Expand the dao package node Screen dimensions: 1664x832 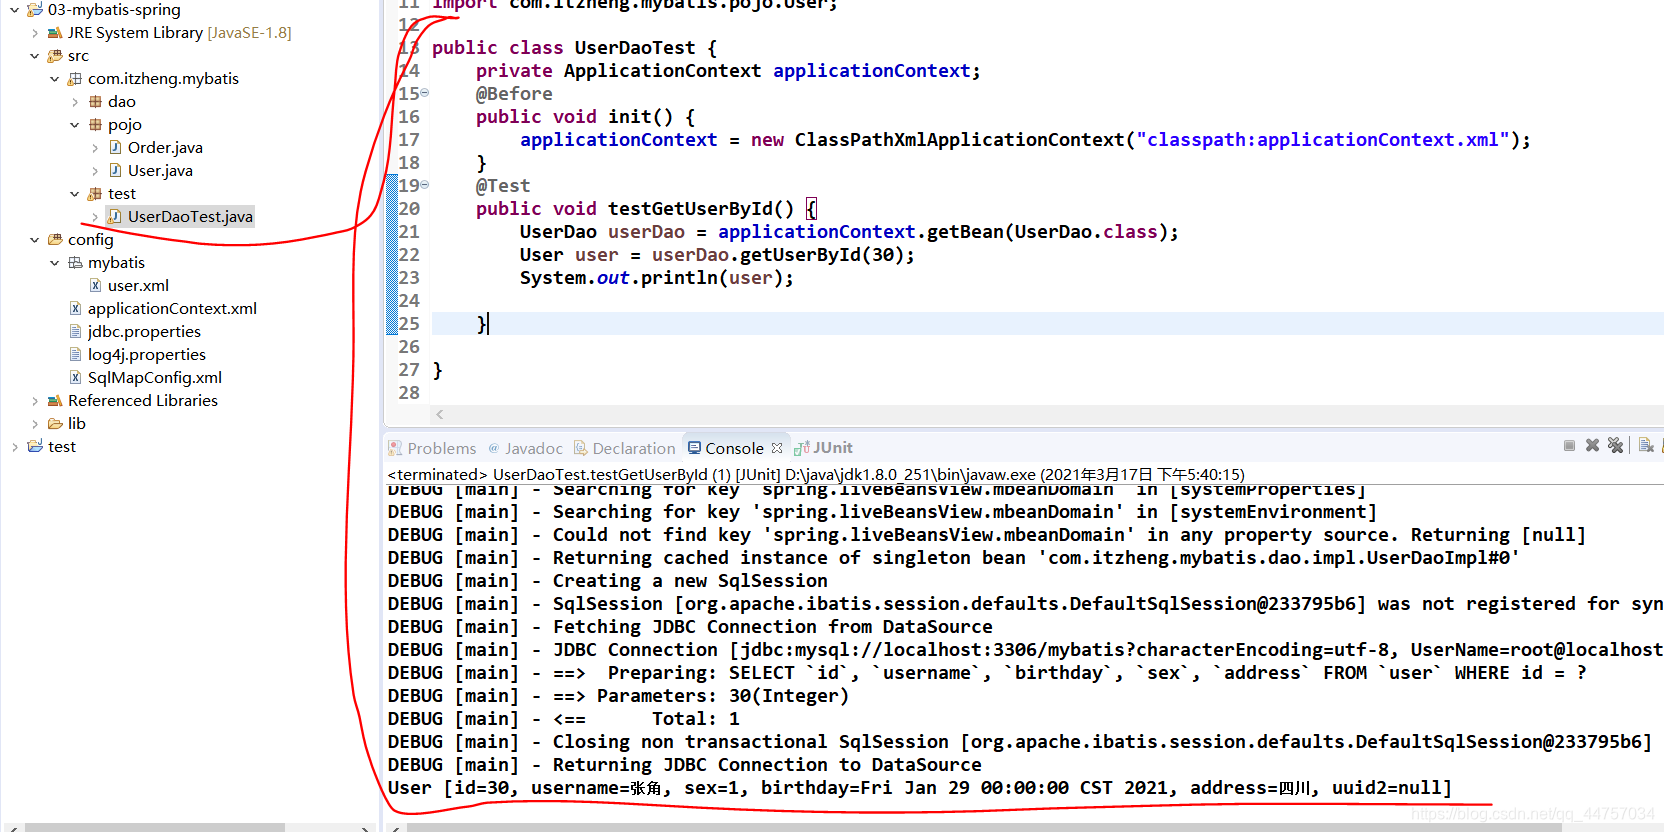coord(75,101)
